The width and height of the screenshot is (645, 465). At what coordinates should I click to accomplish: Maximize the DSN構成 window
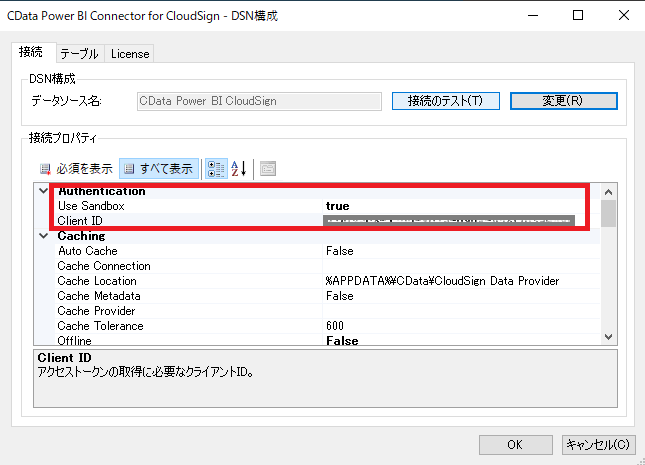point(578,15)
